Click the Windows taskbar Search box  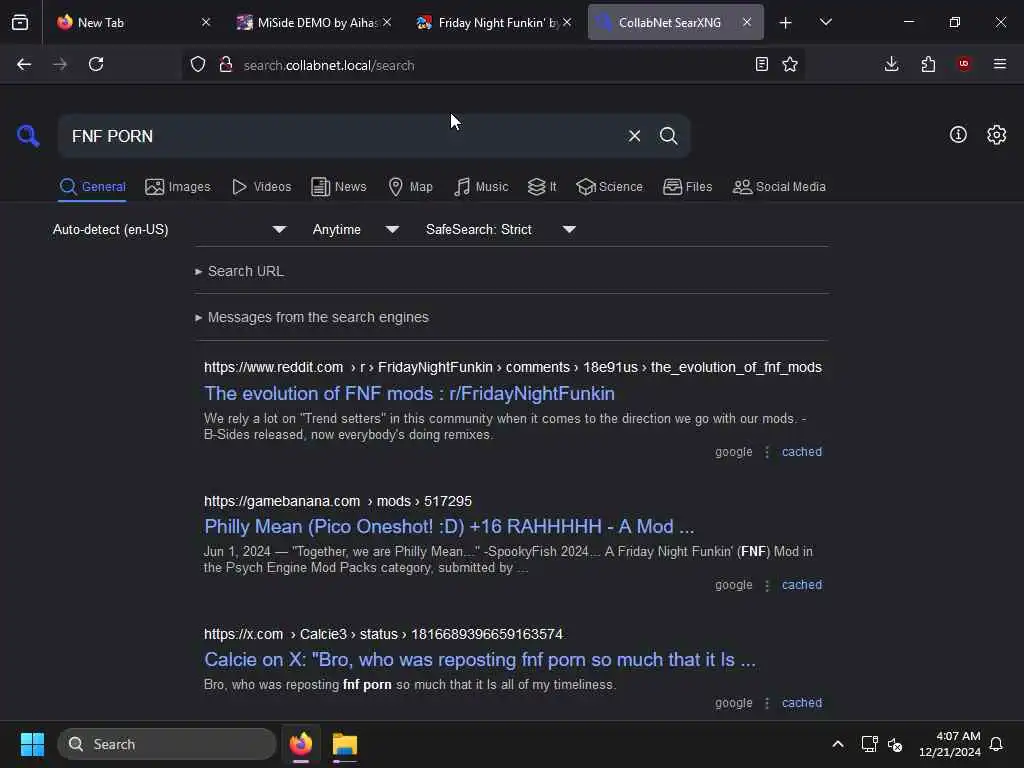pyautogui.click(x=167, y=744)
